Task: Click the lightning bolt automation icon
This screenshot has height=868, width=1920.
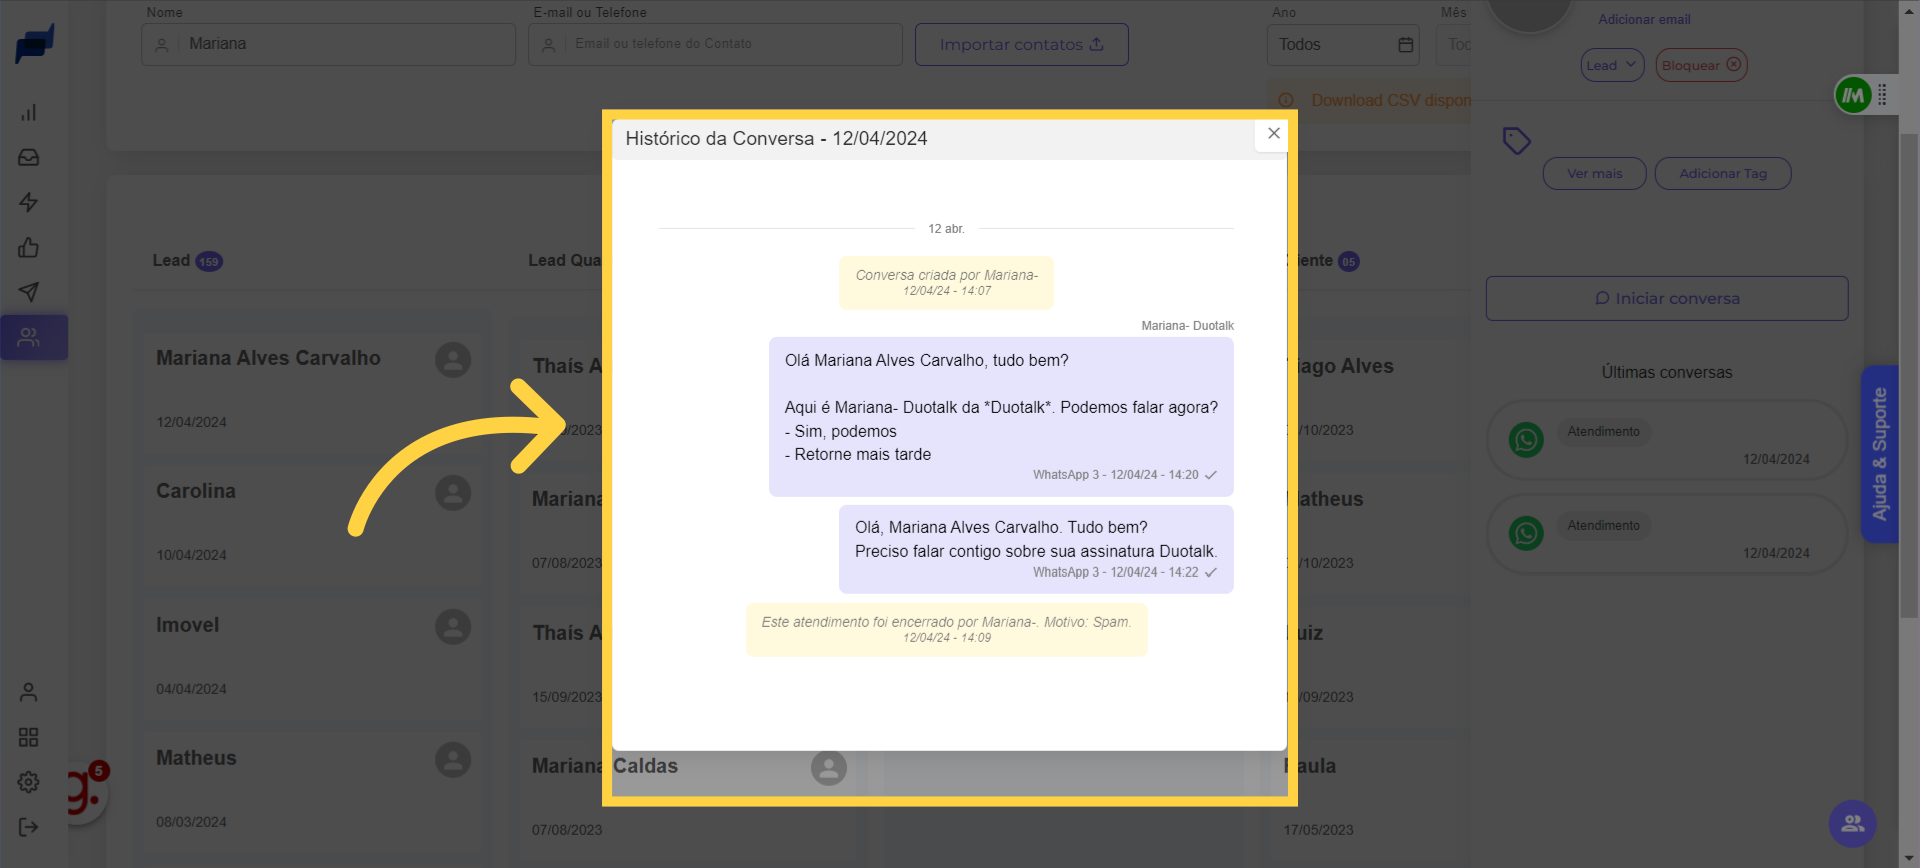Action: pyautogui.click(x=29, y=203)
